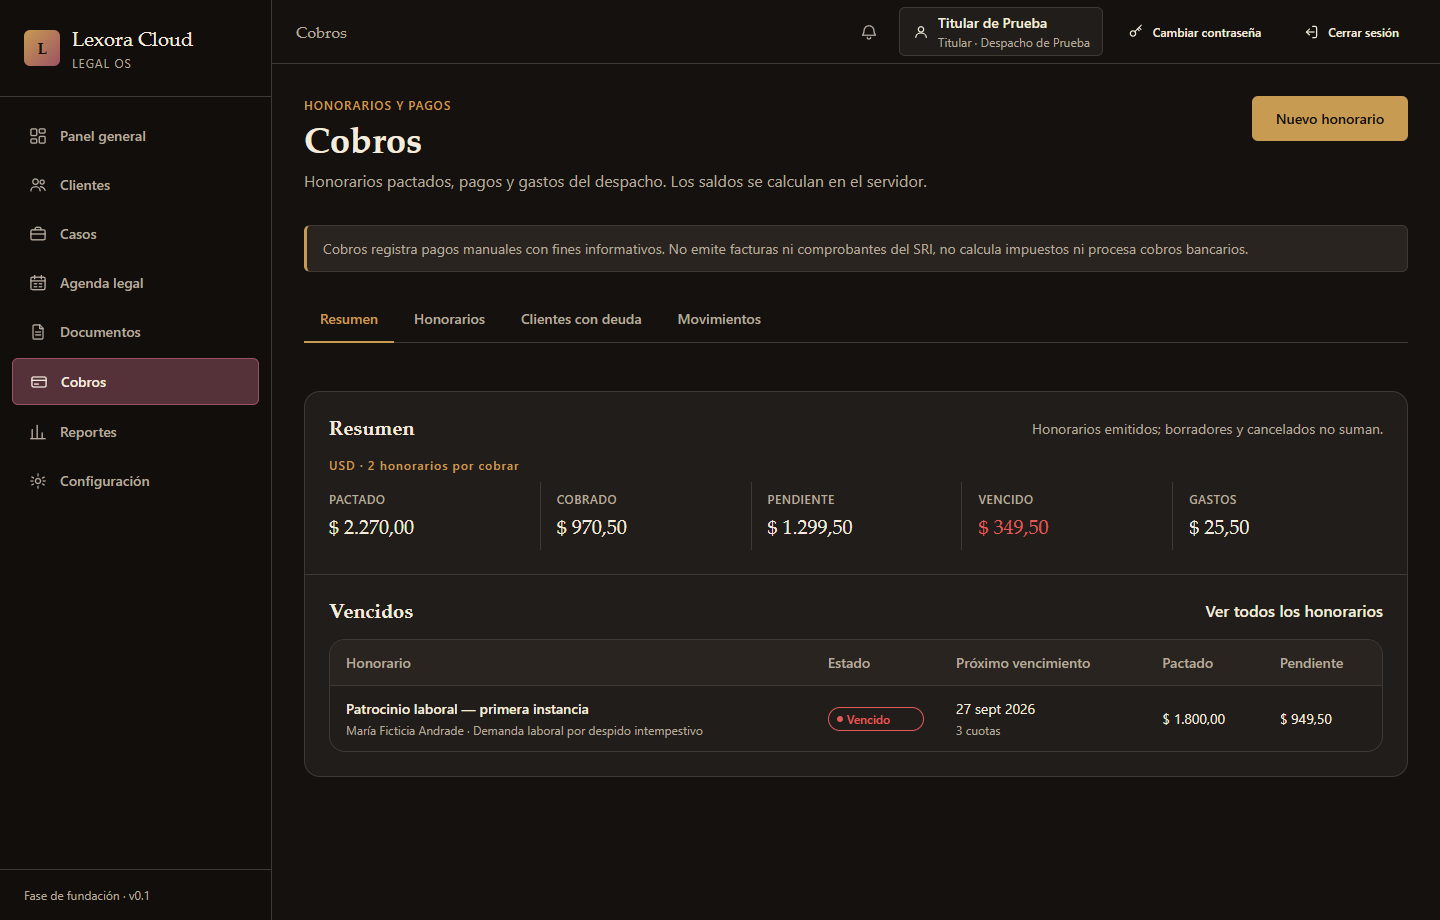Create a new fee with Nuevo honorario

point(1330,119)
